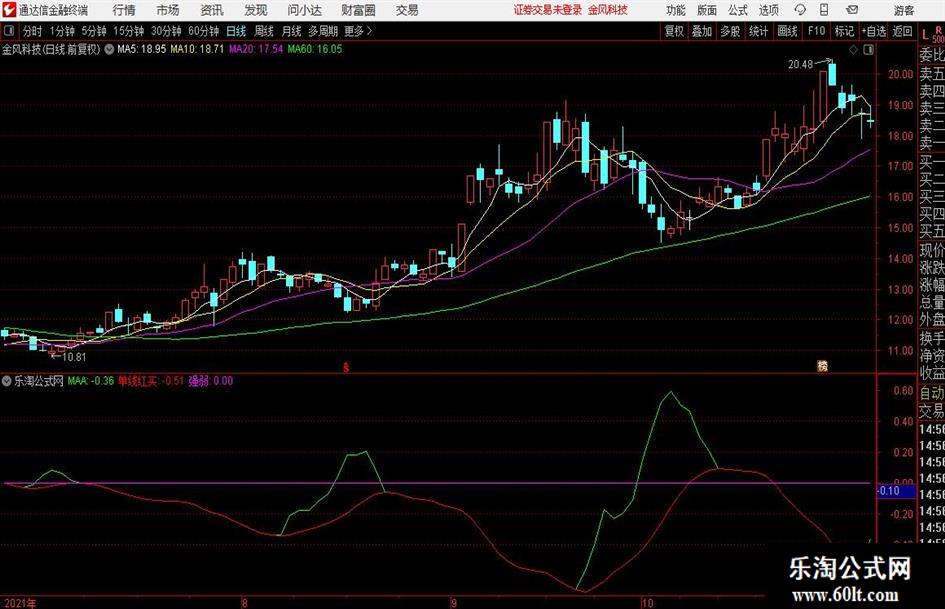Open the 多周期 multi-period view
Image resolution: width=945 pixels, height=609 pixels.
(x=323, y=31)
